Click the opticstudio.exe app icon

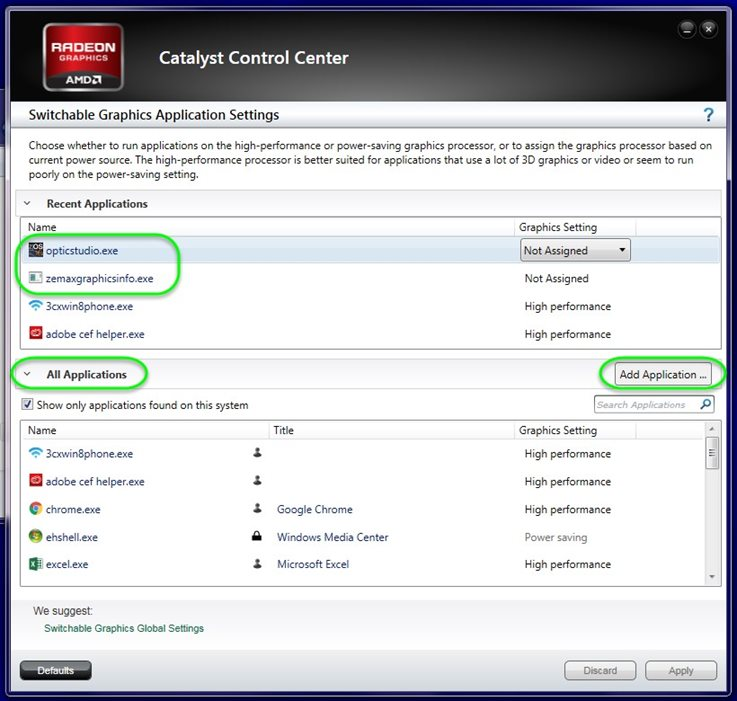point(36,250)
